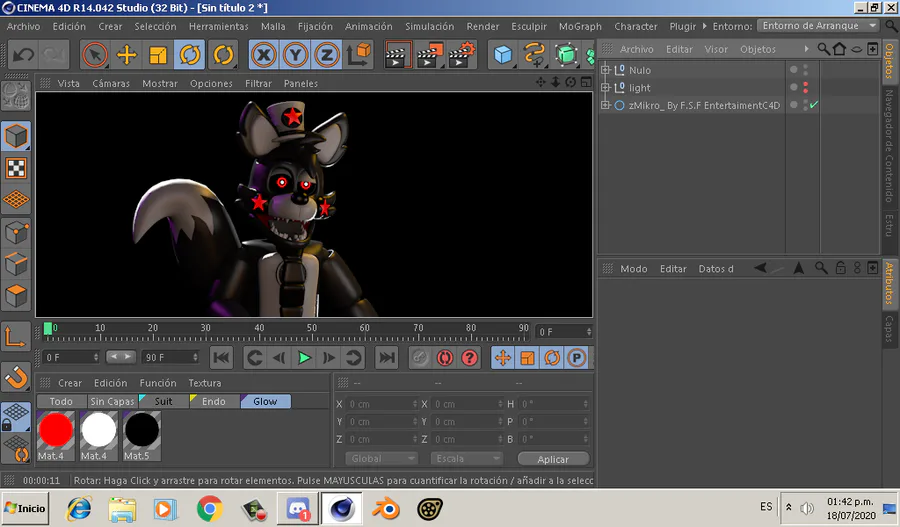The width and height of the screenshot is (900, 527).
Task: Step to the next frame
Action: tap(329, 358)
